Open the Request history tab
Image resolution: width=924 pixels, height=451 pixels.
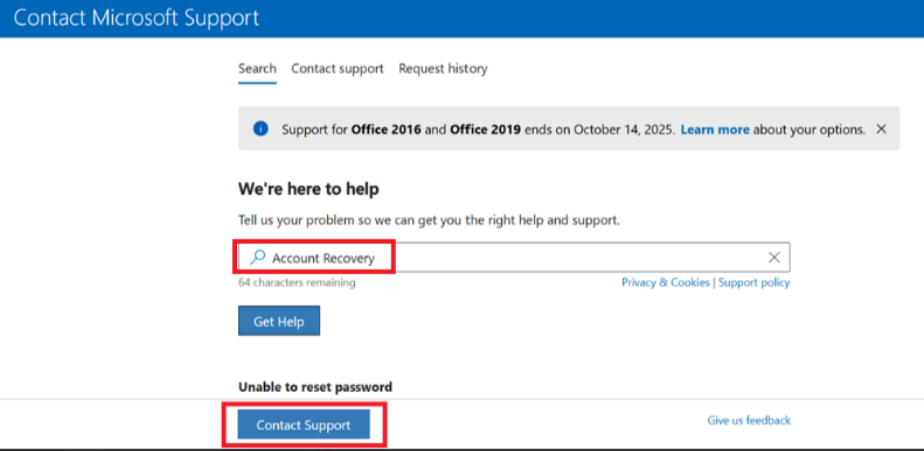443,69
